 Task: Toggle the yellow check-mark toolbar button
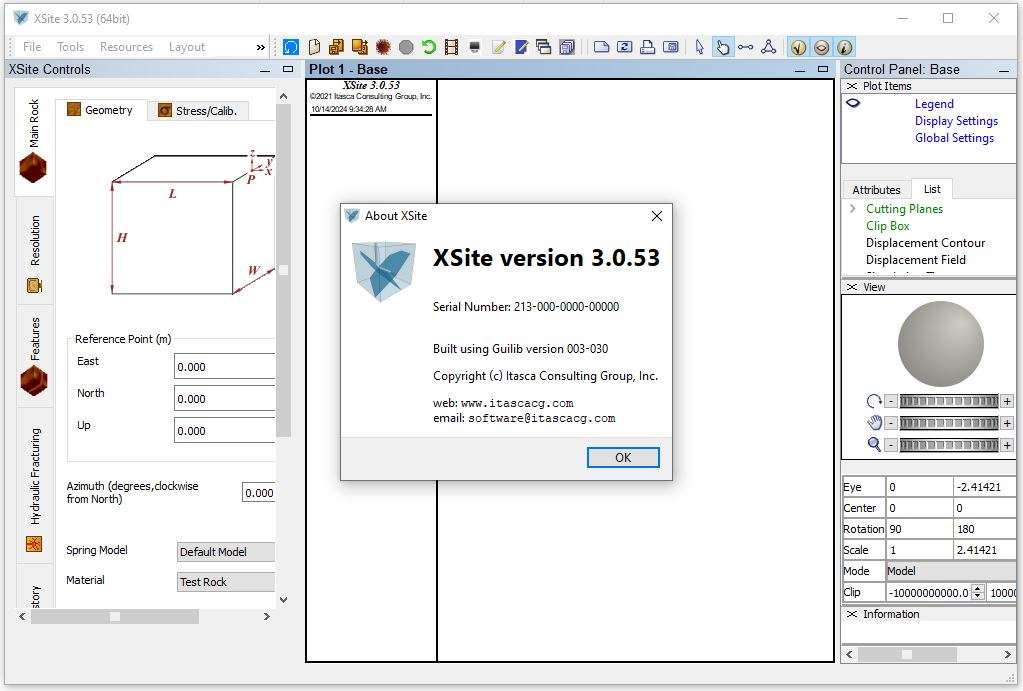(x=798, y=47)
